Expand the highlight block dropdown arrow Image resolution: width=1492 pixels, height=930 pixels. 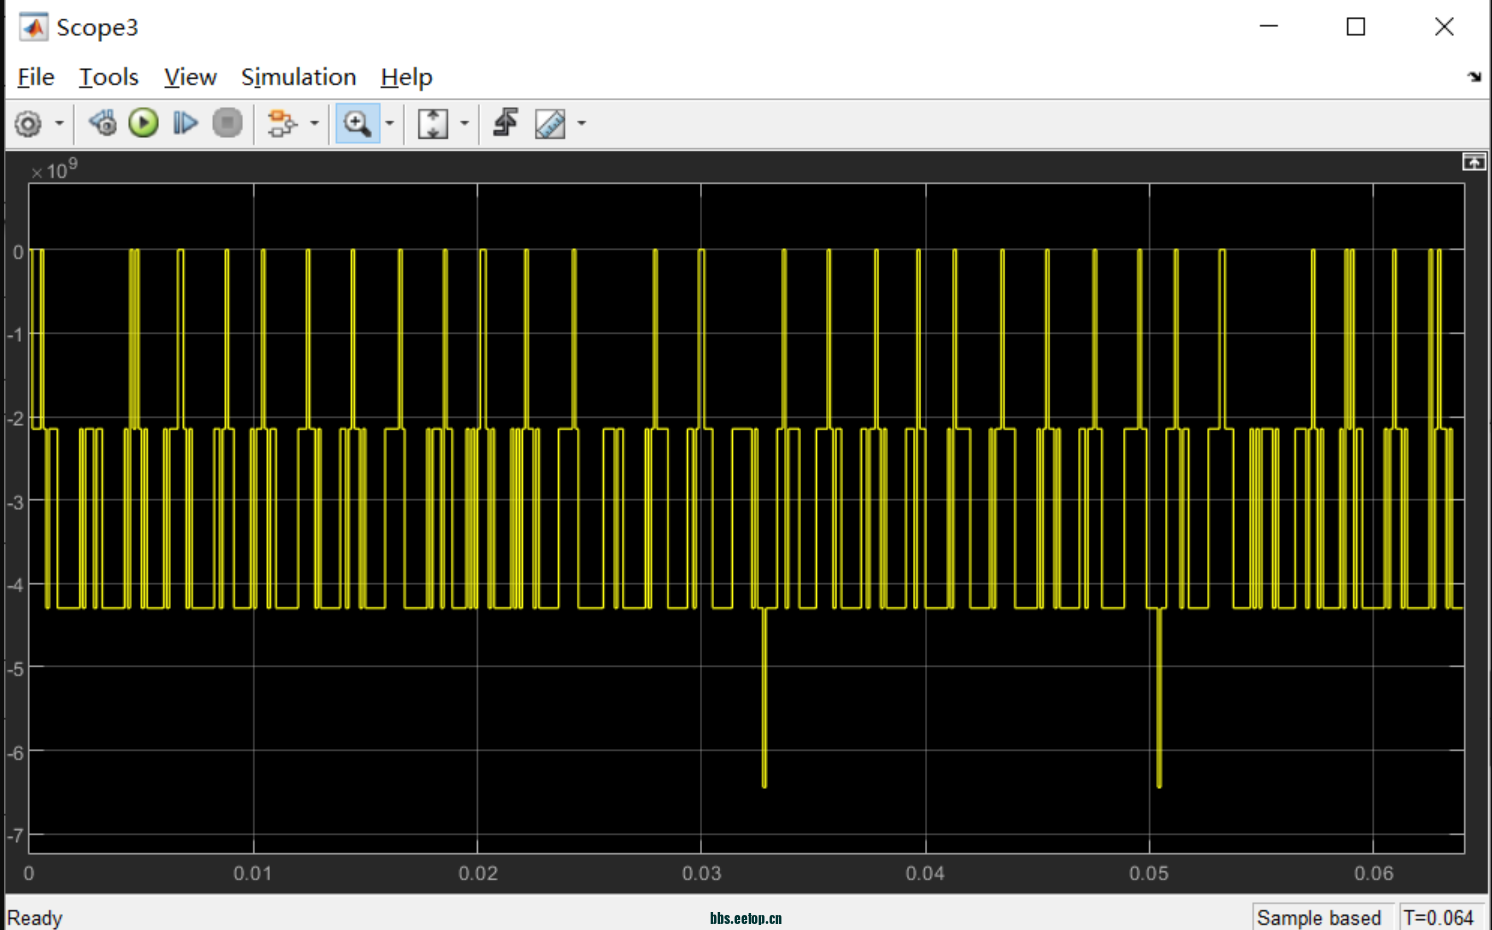click(314, 124)
